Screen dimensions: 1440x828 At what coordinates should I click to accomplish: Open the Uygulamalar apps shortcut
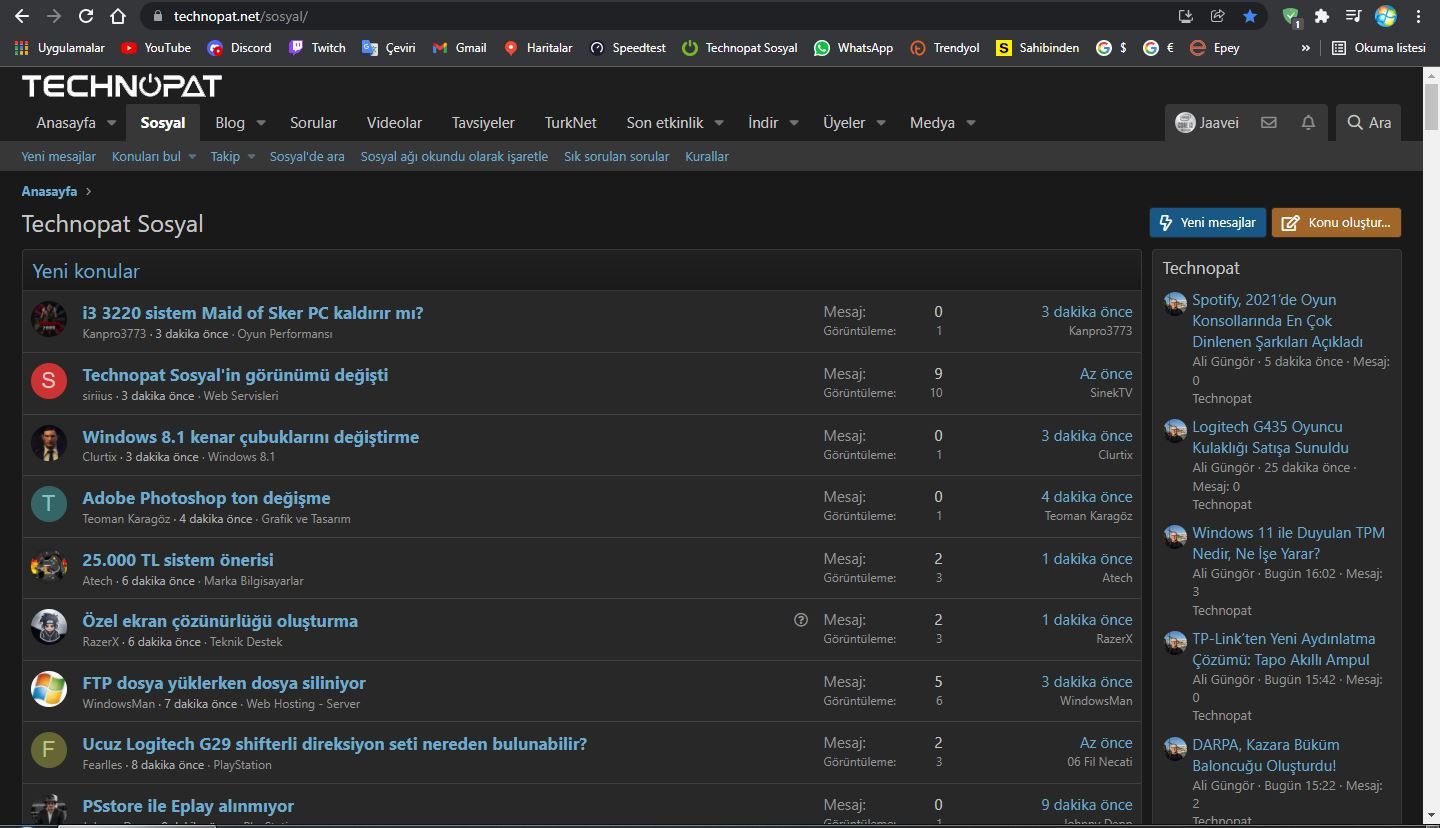pos(60,47)
